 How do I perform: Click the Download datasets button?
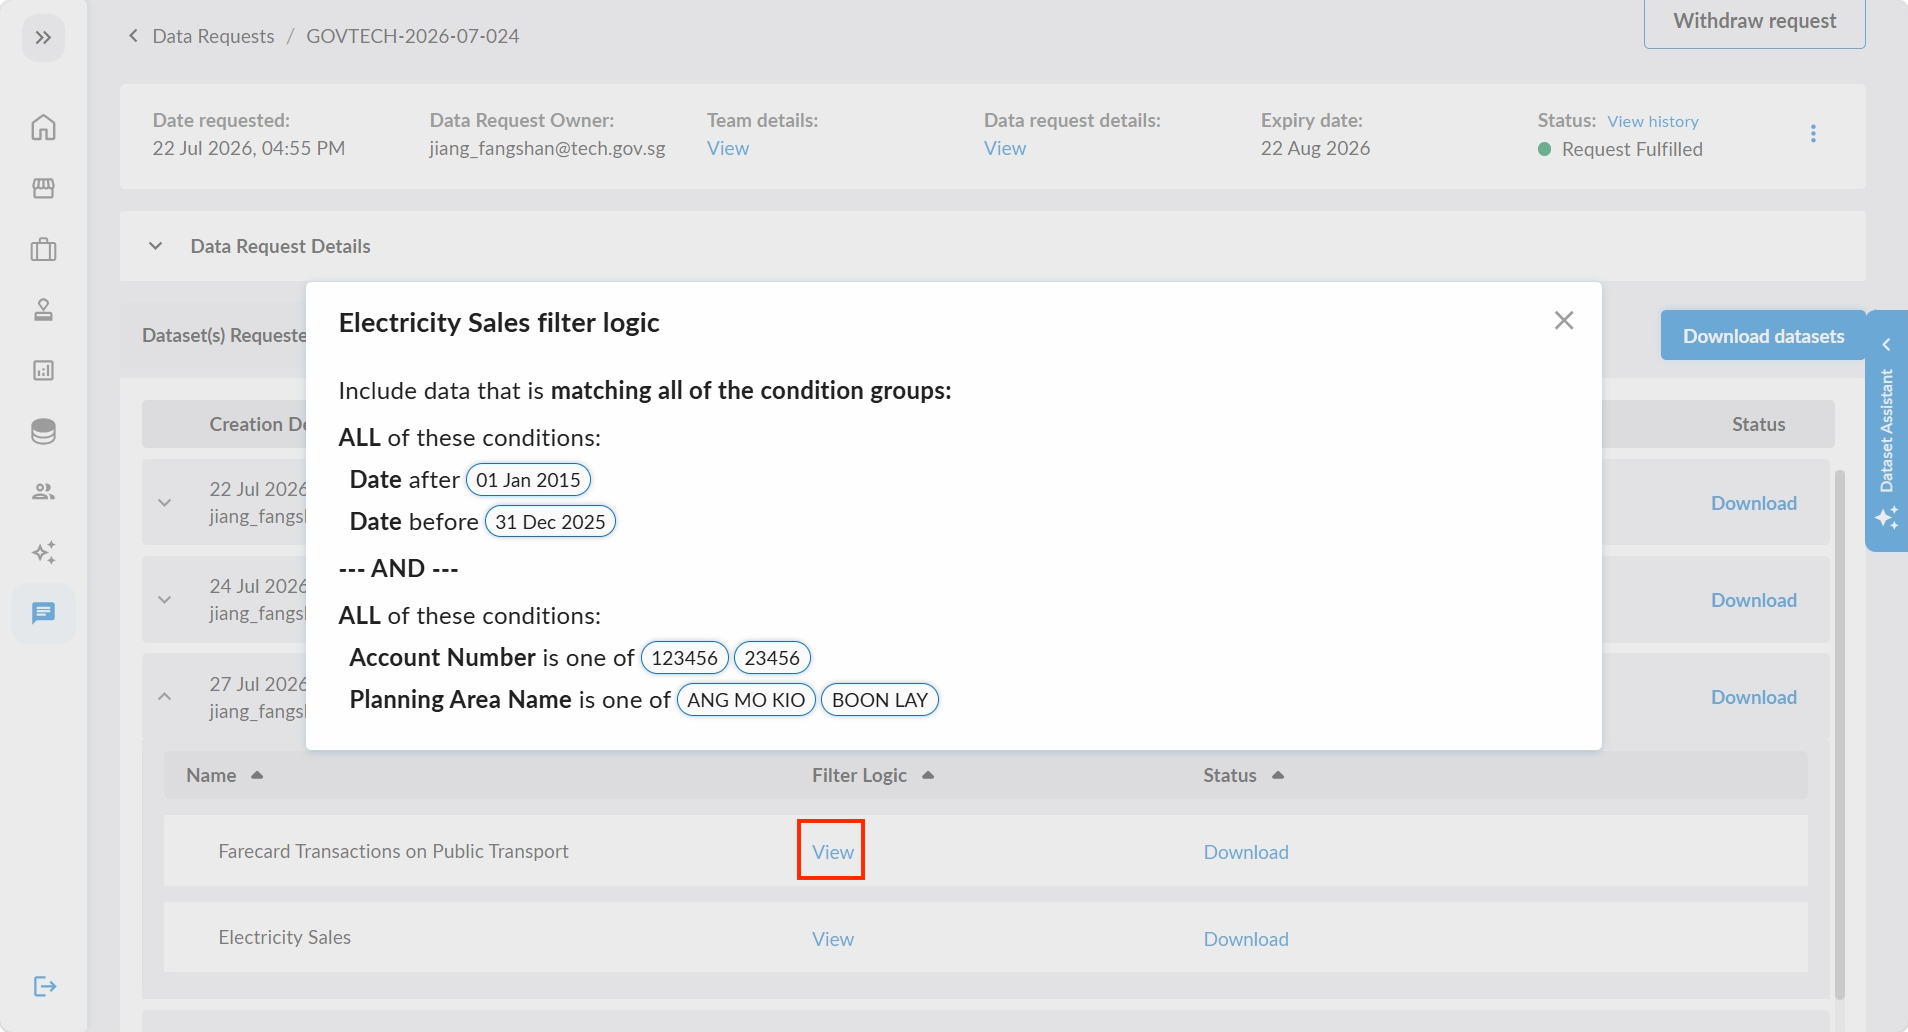click(x=1763, y=336)
